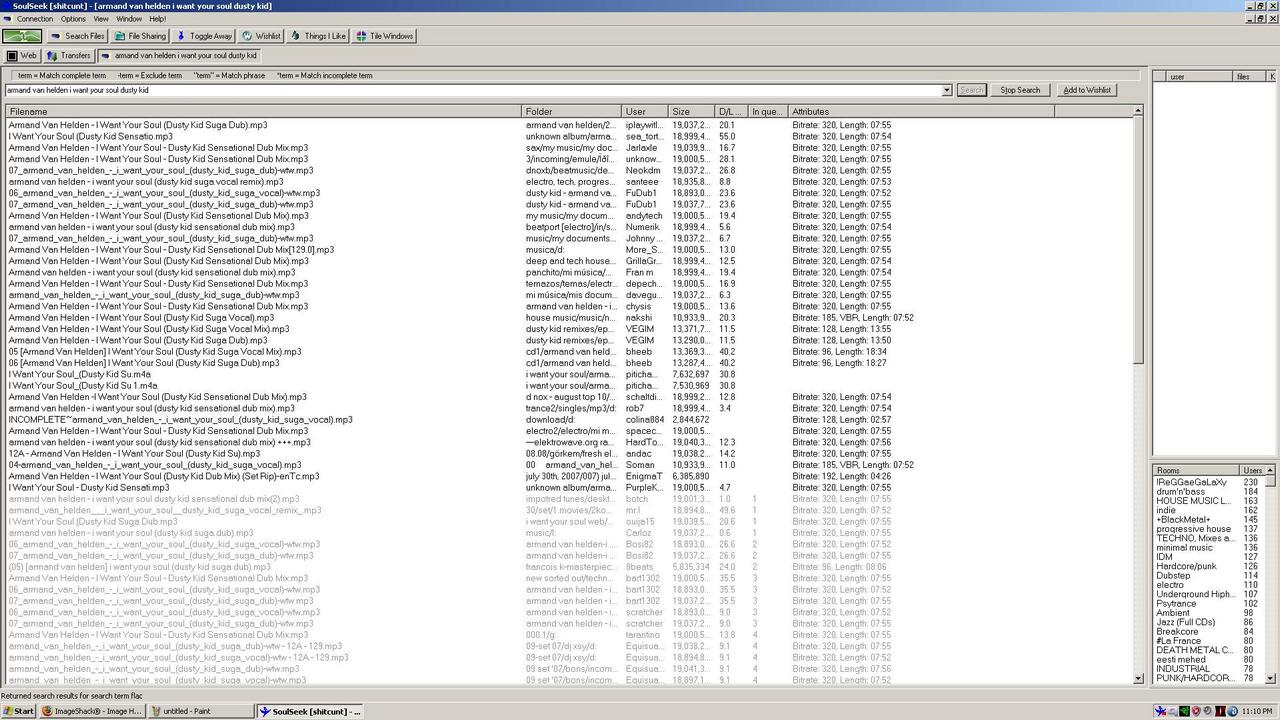Toggle Away status in the toolbar
The width and height of the screenshot is (1280, 720).
click(x=204, y=36)
